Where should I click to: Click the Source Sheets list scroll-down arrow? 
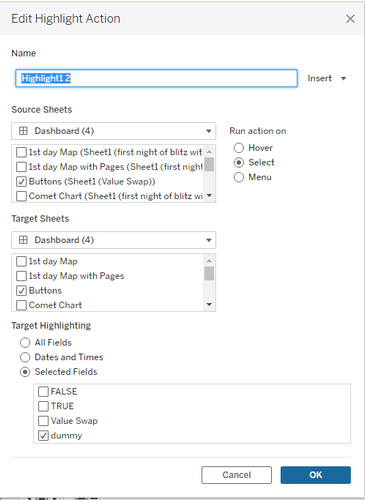(209, 196)
